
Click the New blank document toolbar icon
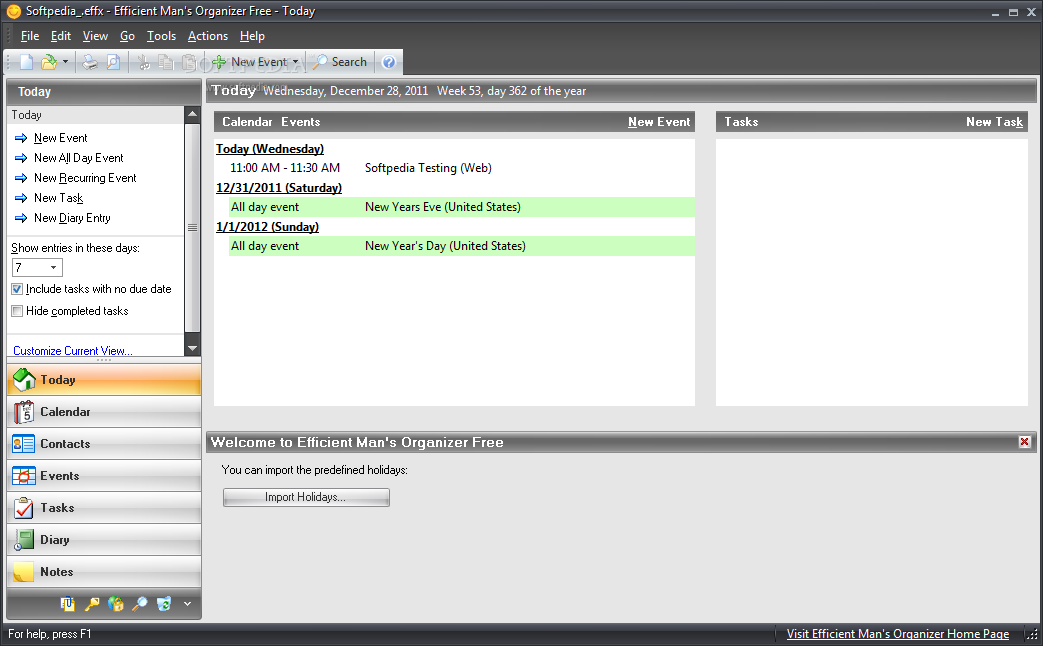tap(27, 62)
